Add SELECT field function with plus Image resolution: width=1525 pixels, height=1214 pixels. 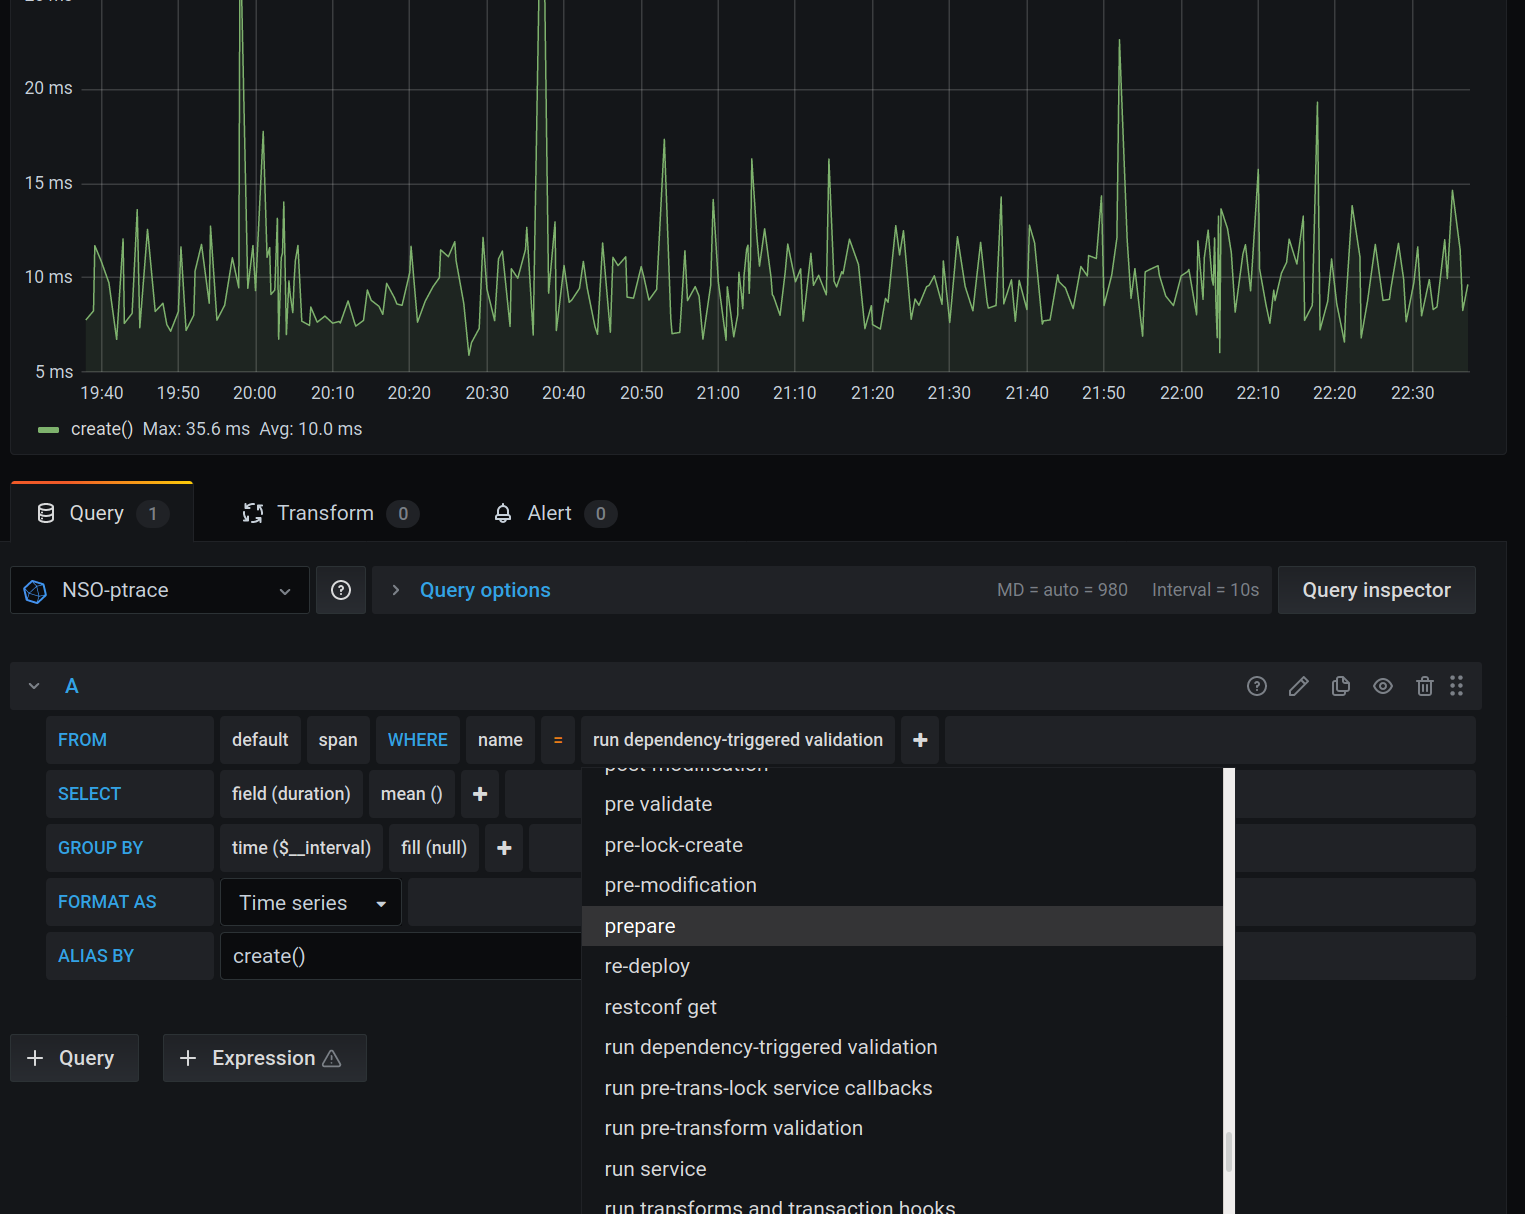pyautogui.click(x=480, y=794)
